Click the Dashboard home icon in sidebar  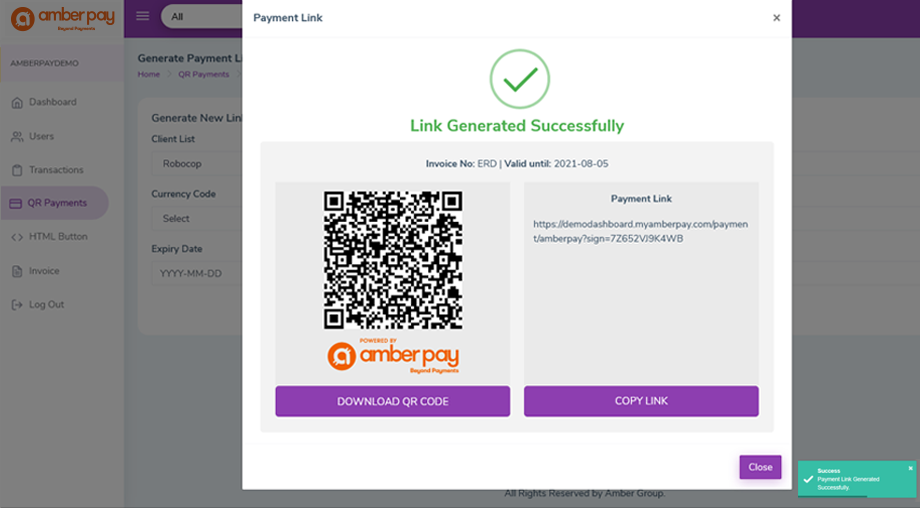coord(17,102)
